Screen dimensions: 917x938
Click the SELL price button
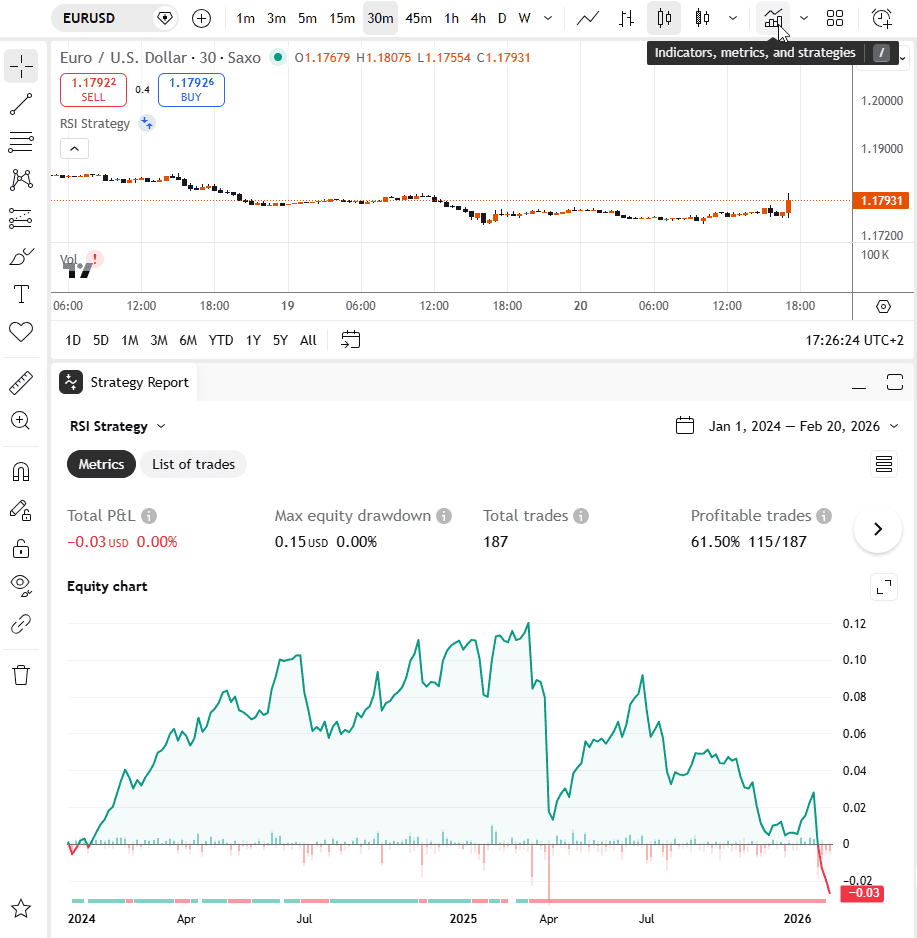point(93,90)
